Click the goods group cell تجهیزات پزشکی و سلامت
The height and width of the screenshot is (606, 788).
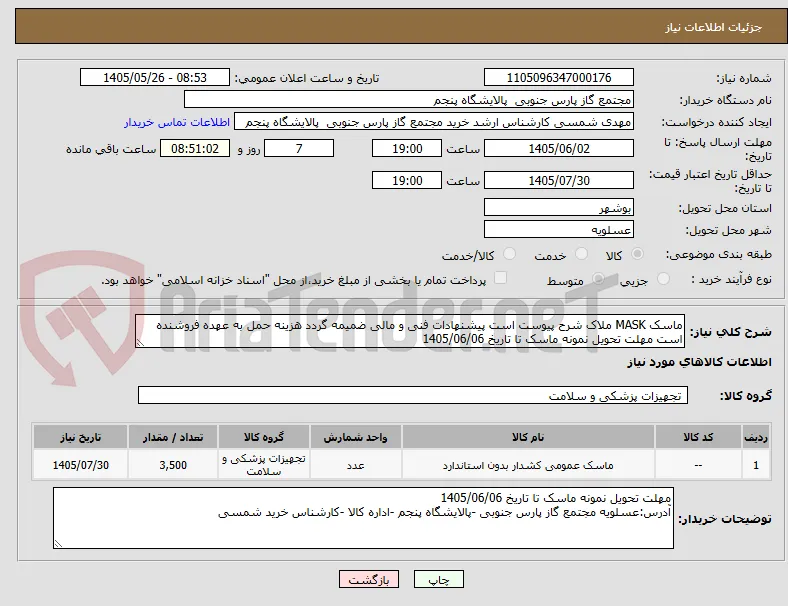pos(263,465)
